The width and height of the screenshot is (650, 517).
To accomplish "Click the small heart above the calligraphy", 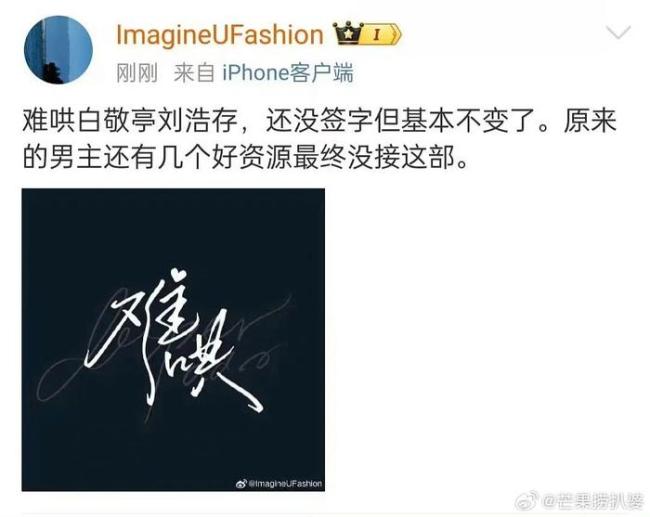I will click(x=179, y=275).
